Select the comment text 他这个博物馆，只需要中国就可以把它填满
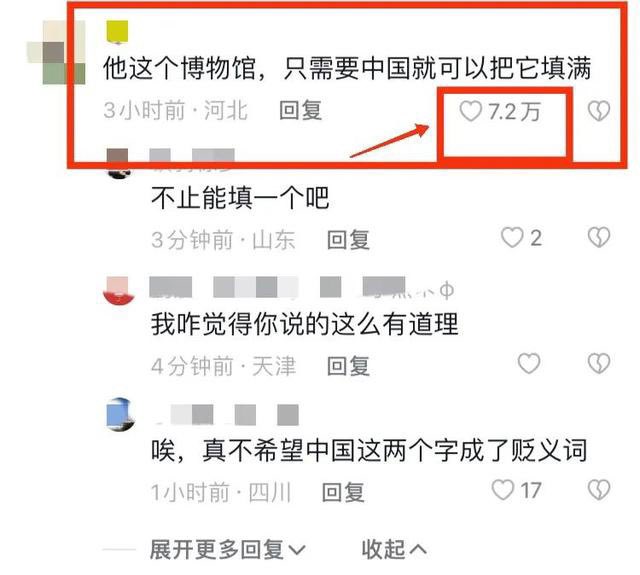This screenshot has width=640, height=575. click(347, 68)
